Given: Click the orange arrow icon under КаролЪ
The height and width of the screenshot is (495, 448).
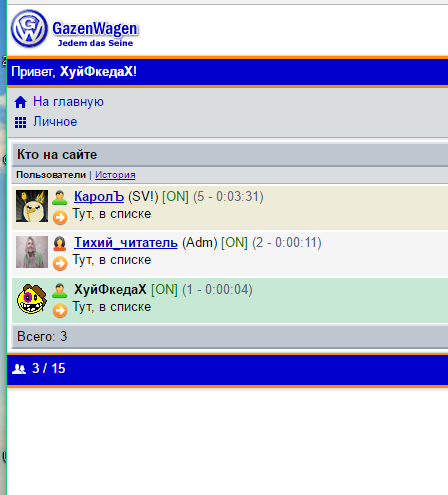Looking at the screenshot, I should (60, 217).
